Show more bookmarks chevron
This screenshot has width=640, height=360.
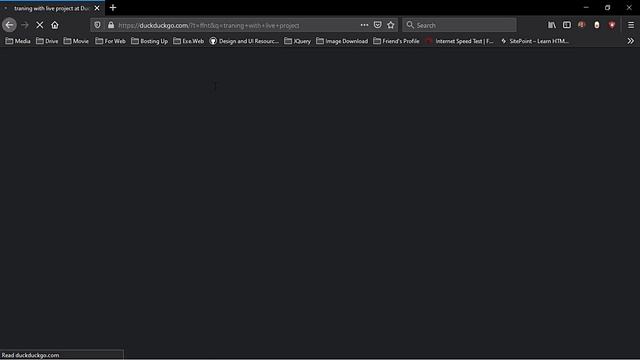(631, 41)
